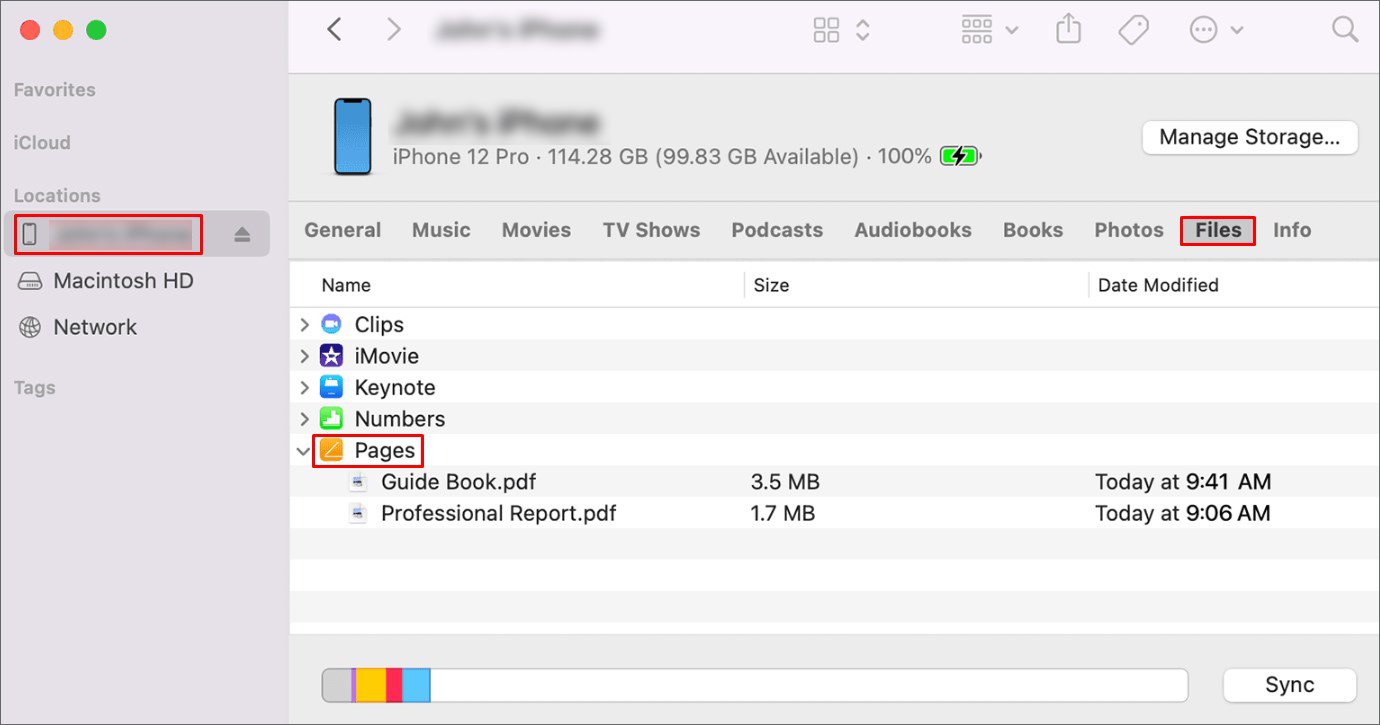The height and width of the screenshot is (725, 1380).
Task: Click the 1.7 MB size value
Action: click(783, 514)
